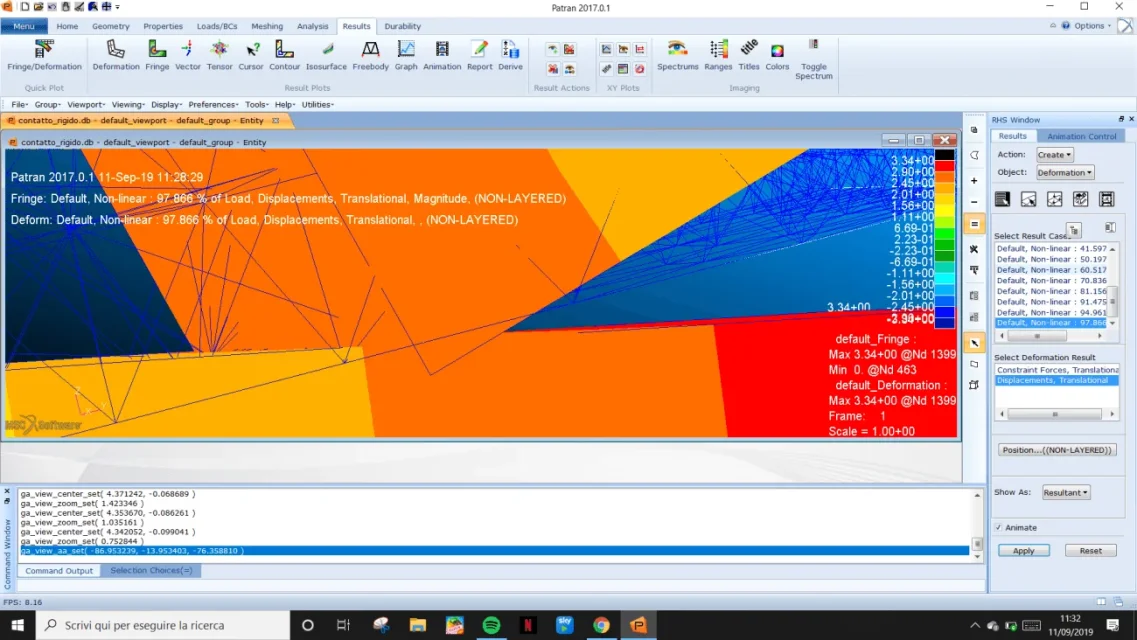Click the highlighted equals icon in viewport sidebar
Image resolution: width=1137 pixels, height=640 pixels.
click(x=975, y=224)
